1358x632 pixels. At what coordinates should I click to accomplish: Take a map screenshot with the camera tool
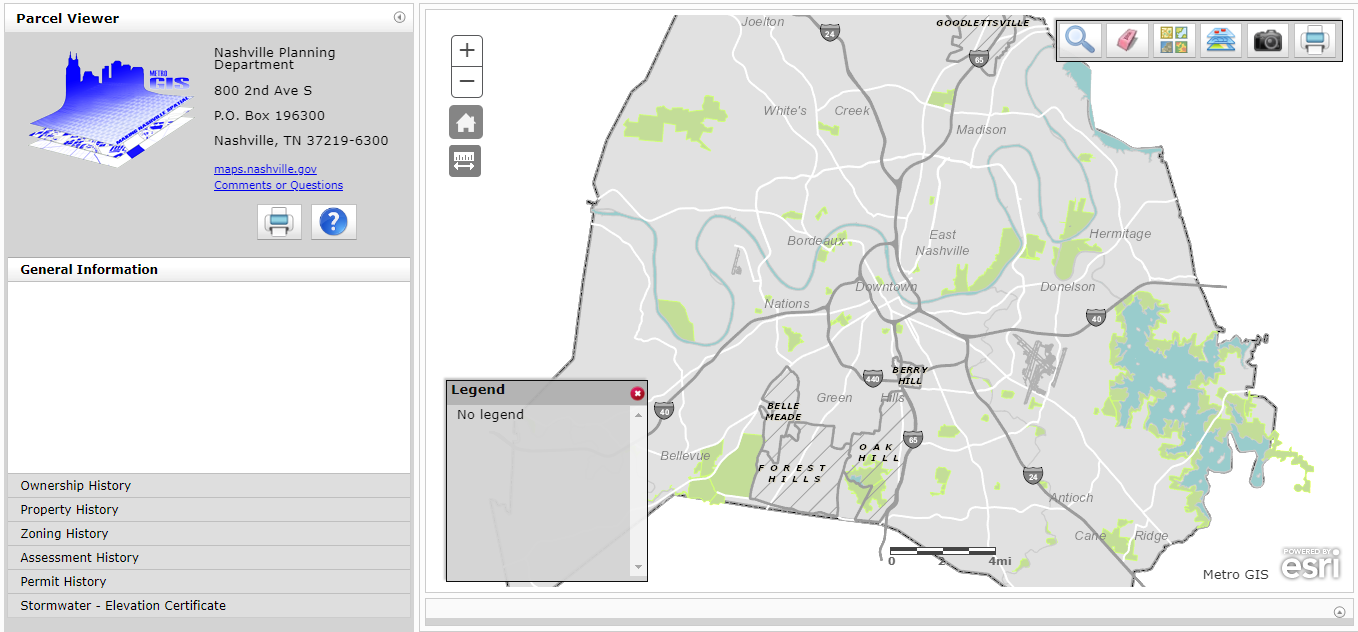click(1267, 40)
